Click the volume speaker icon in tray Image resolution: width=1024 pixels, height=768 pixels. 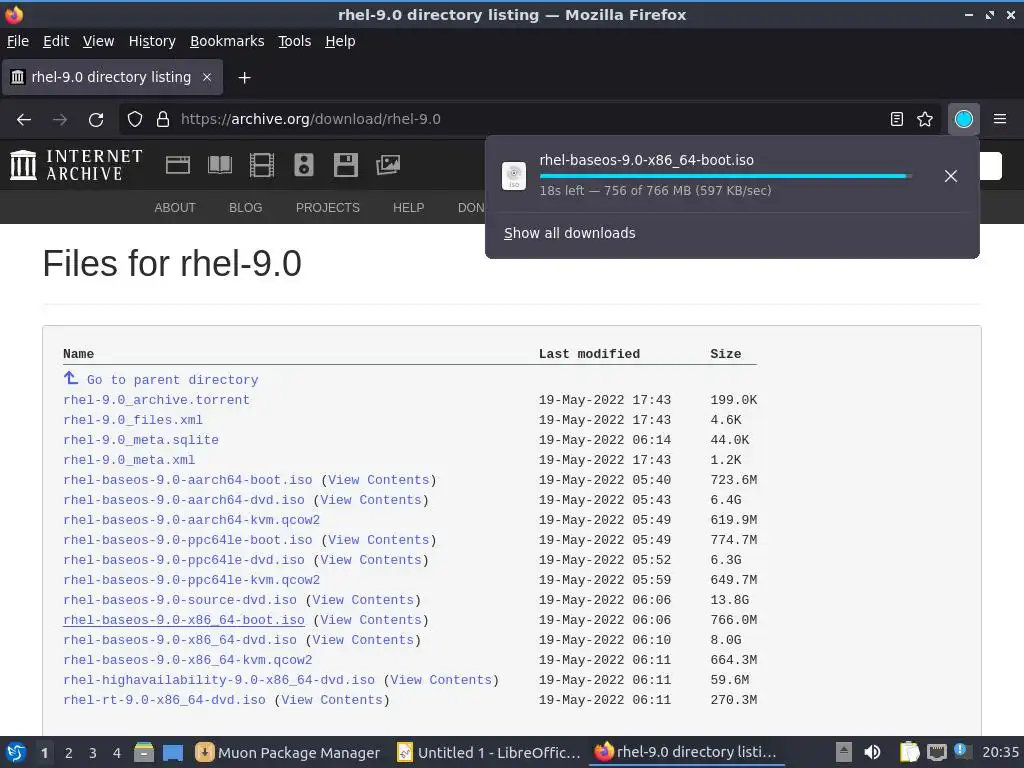[x=872, y=752]
